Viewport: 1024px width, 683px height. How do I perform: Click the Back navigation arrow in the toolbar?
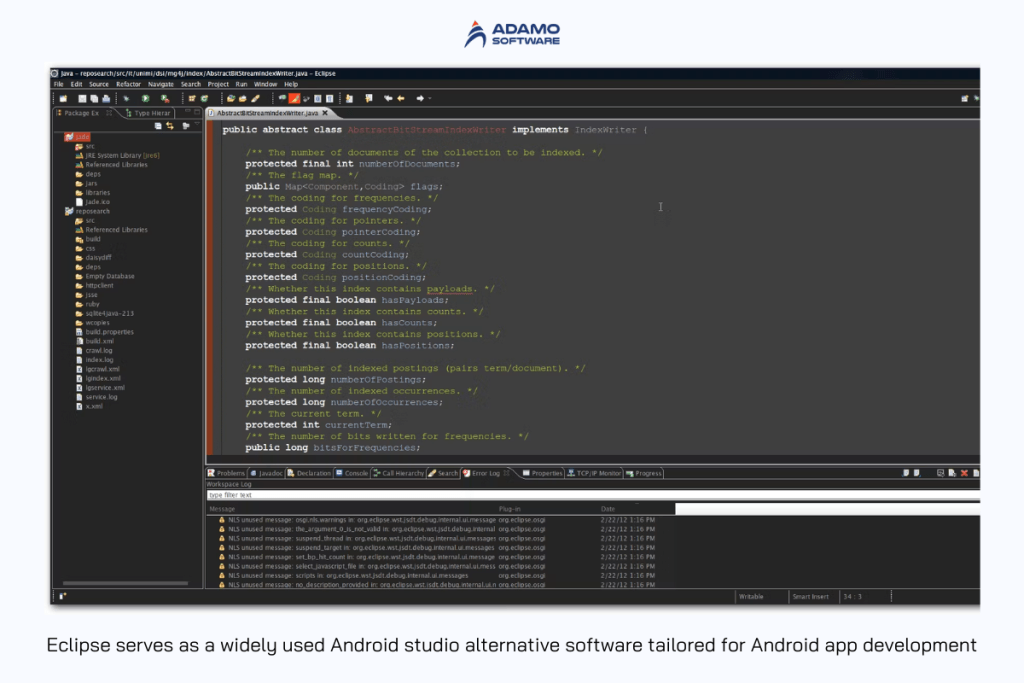(x=389, y=97)
